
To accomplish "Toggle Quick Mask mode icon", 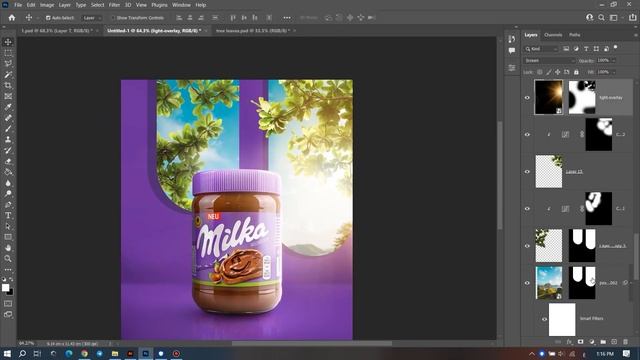I will 8,304.
